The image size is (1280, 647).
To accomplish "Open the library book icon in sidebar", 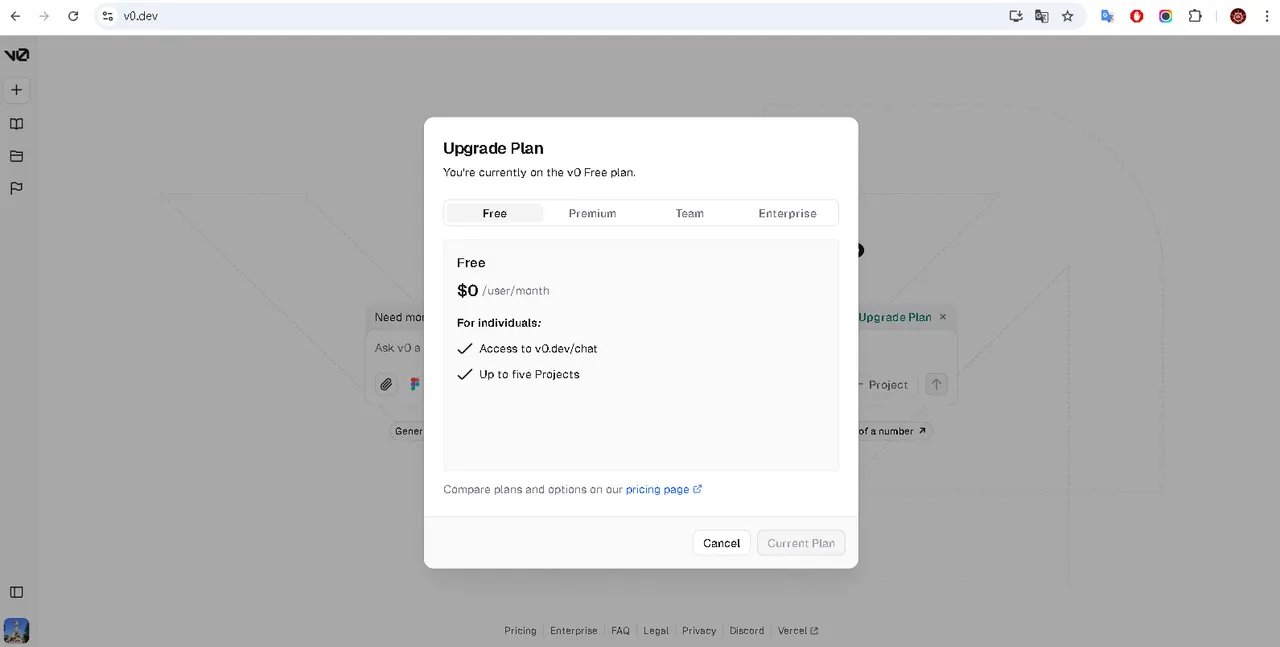I will pos(16,124).
